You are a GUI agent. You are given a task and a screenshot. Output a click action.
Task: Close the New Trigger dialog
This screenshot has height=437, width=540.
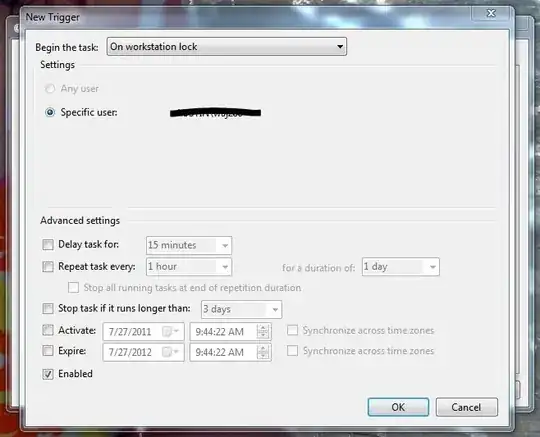coord(491,13)
